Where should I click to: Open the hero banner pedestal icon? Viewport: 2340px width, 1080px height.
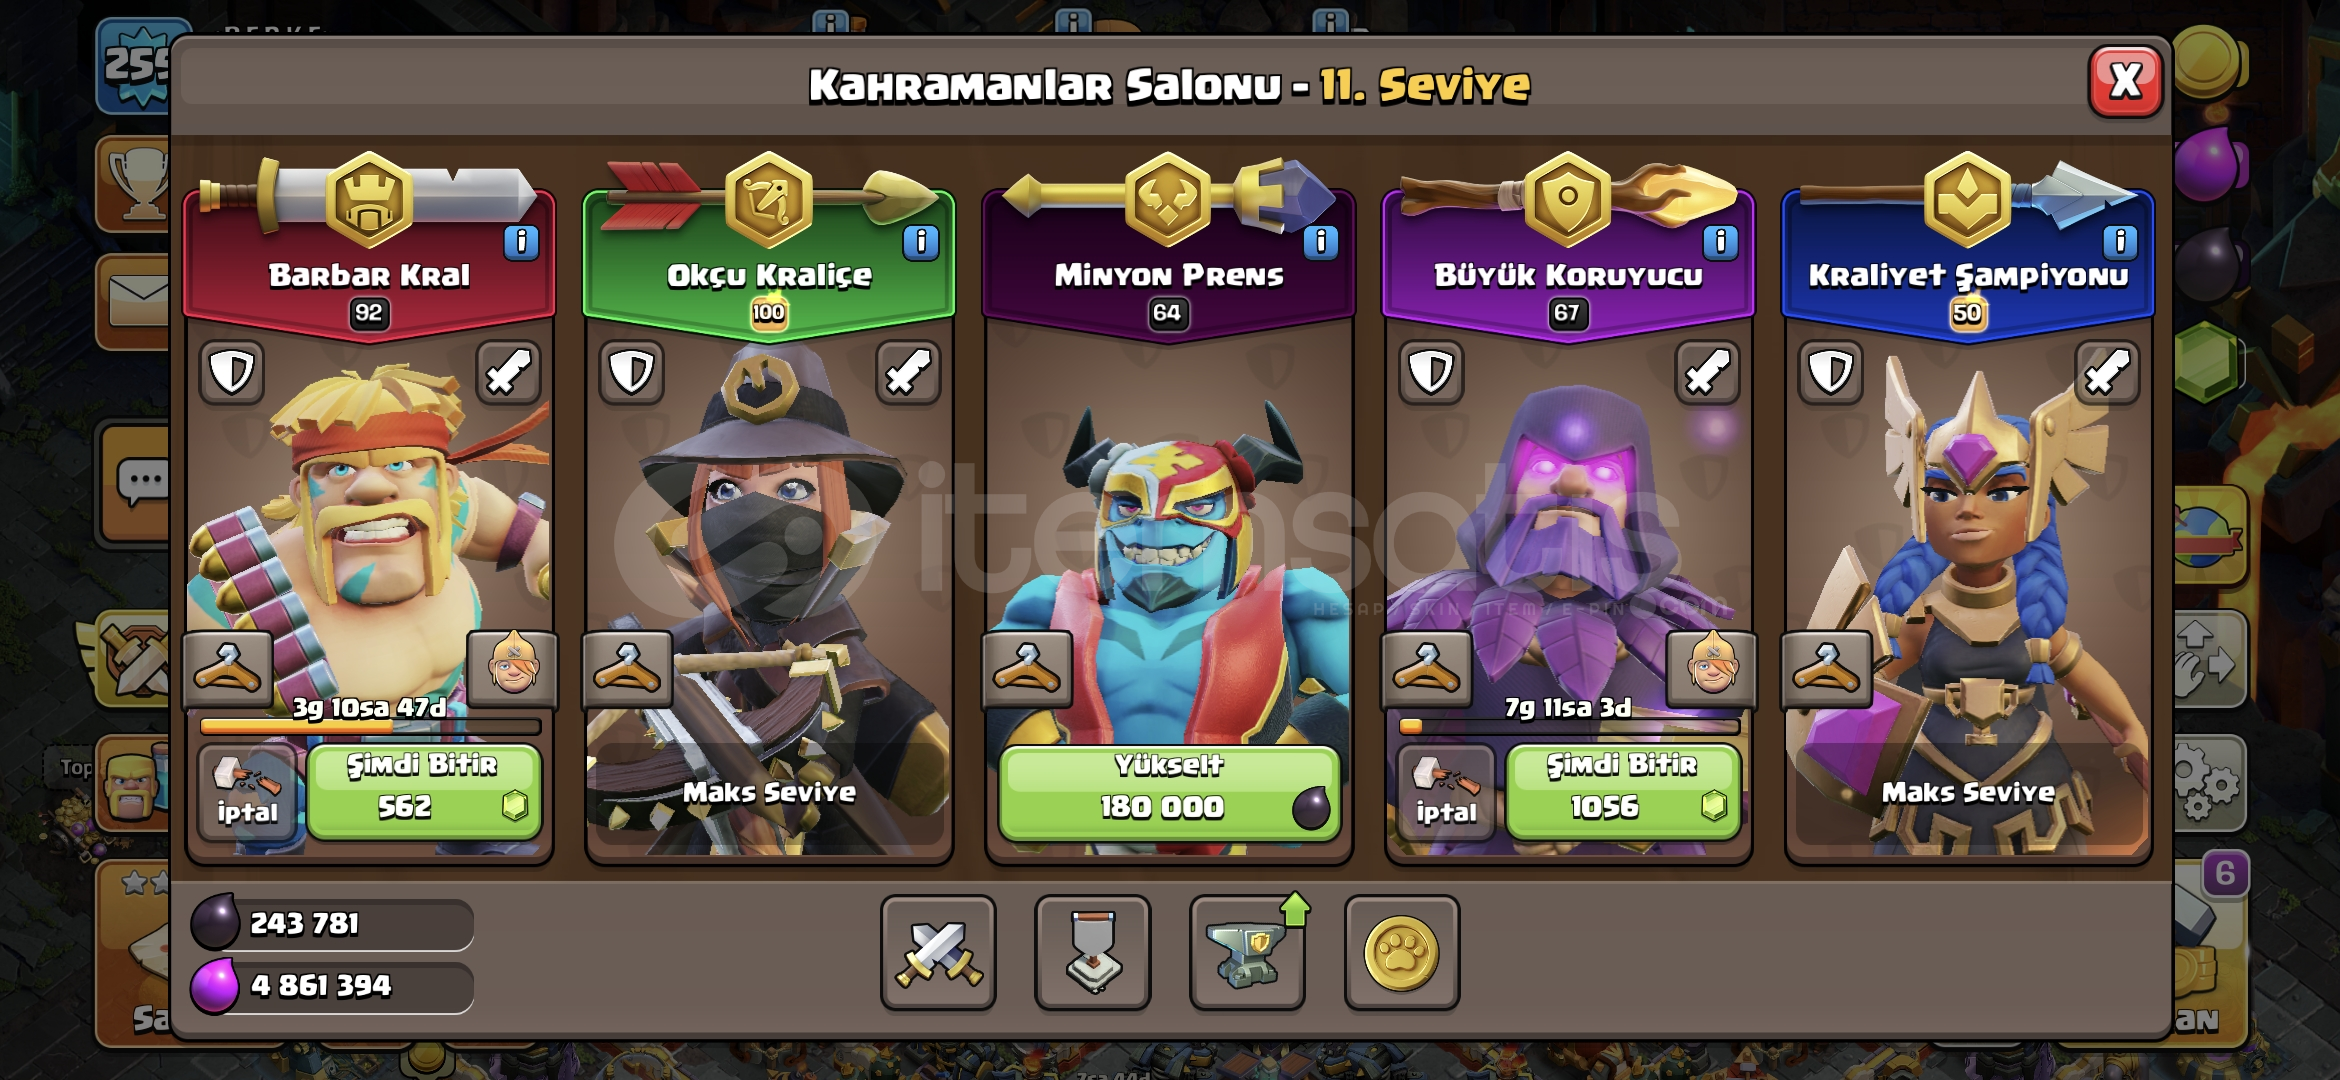[1093, 953]
